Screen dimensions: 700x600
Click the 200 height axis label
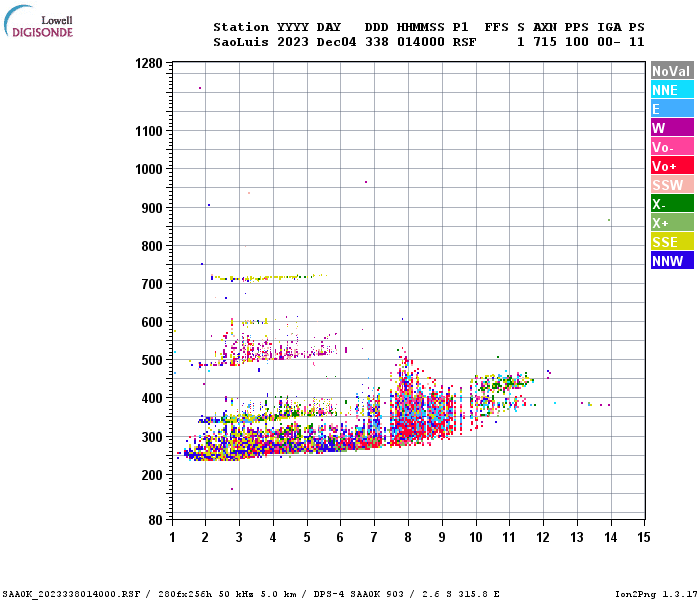pos(152,475)
